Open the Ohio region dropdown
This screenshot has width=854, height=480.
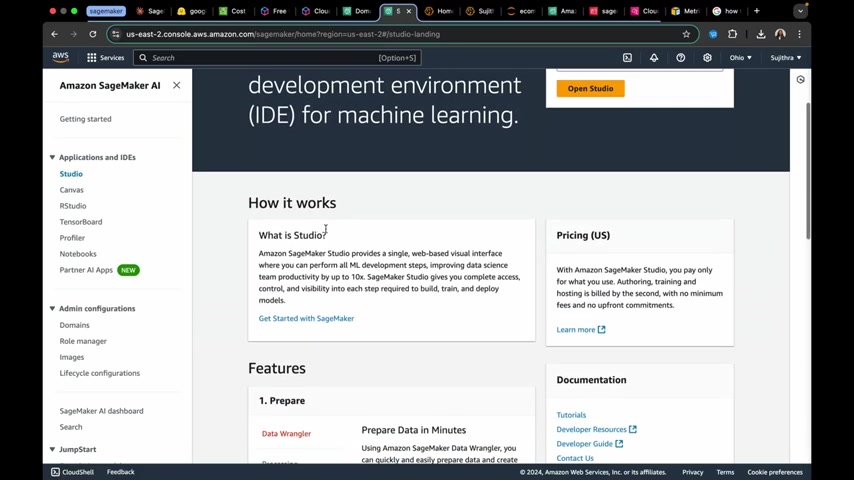[x=740, y=57]
